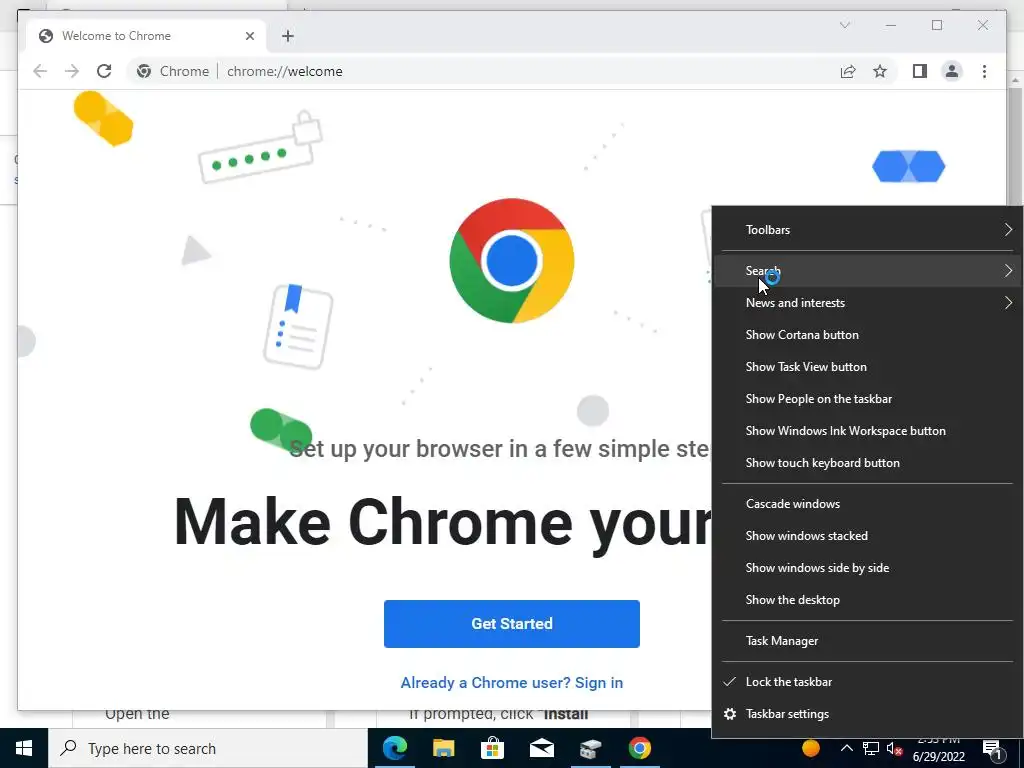Bookmark this tab with the star icon
The image size is (1024, 768).
pyautogui.click(x=880, y=71)
